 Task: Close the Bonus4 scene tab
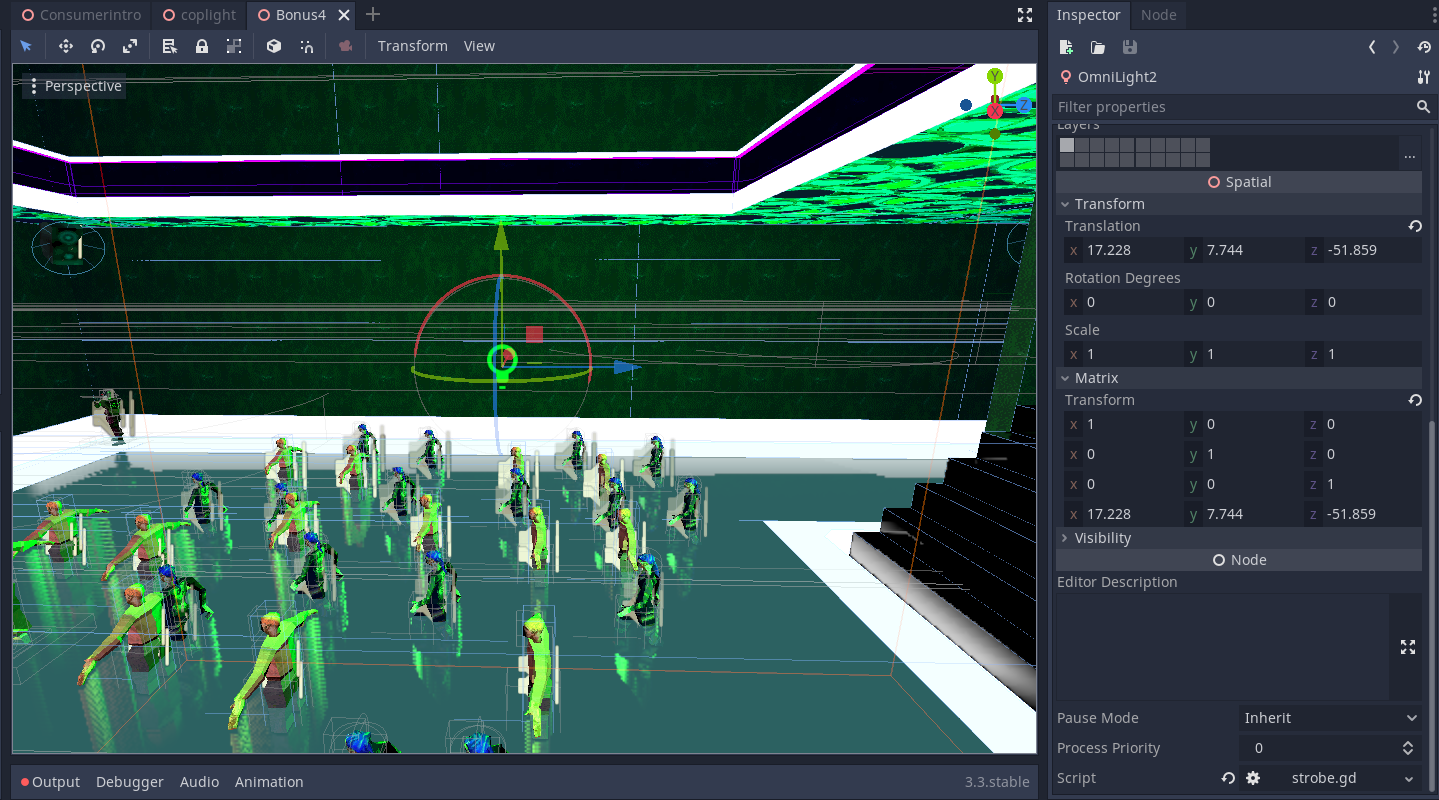point(345,15)
